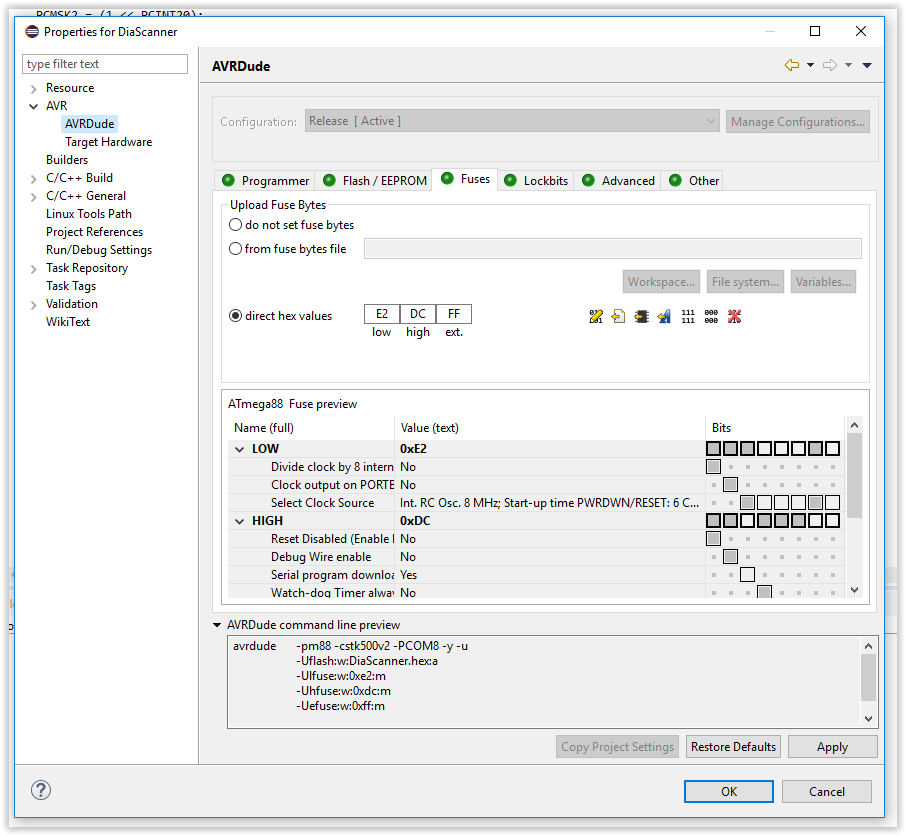Switch to the Programmer tab
Image resolution: width=905 pixels, height=835 pixels.
tap(266, 181)
